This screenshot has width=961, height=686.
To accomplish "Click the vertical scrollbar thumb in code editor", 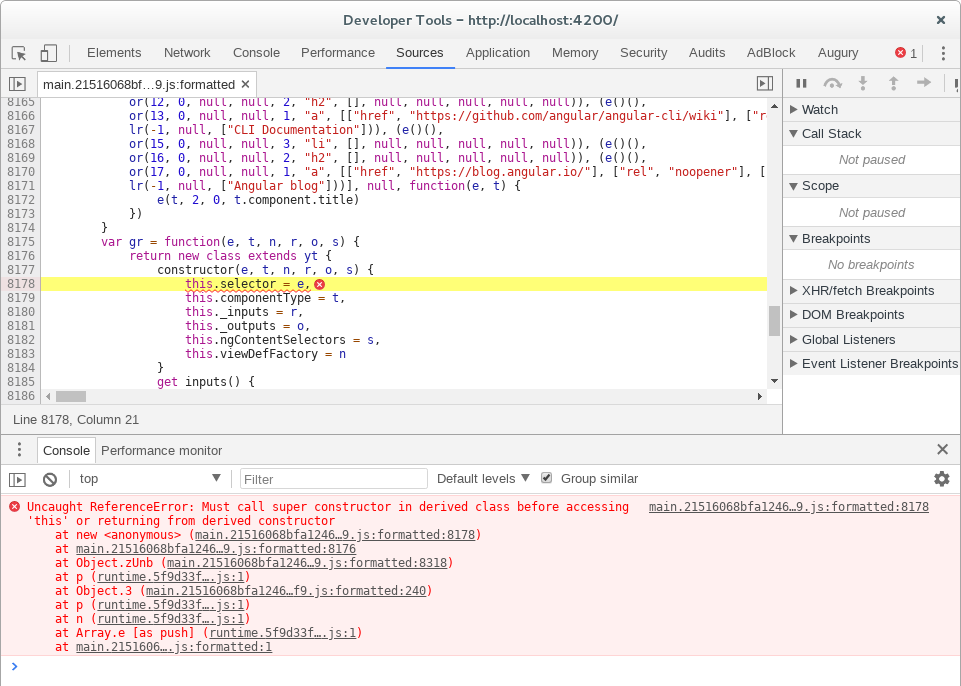I will [x=774, y=320].
